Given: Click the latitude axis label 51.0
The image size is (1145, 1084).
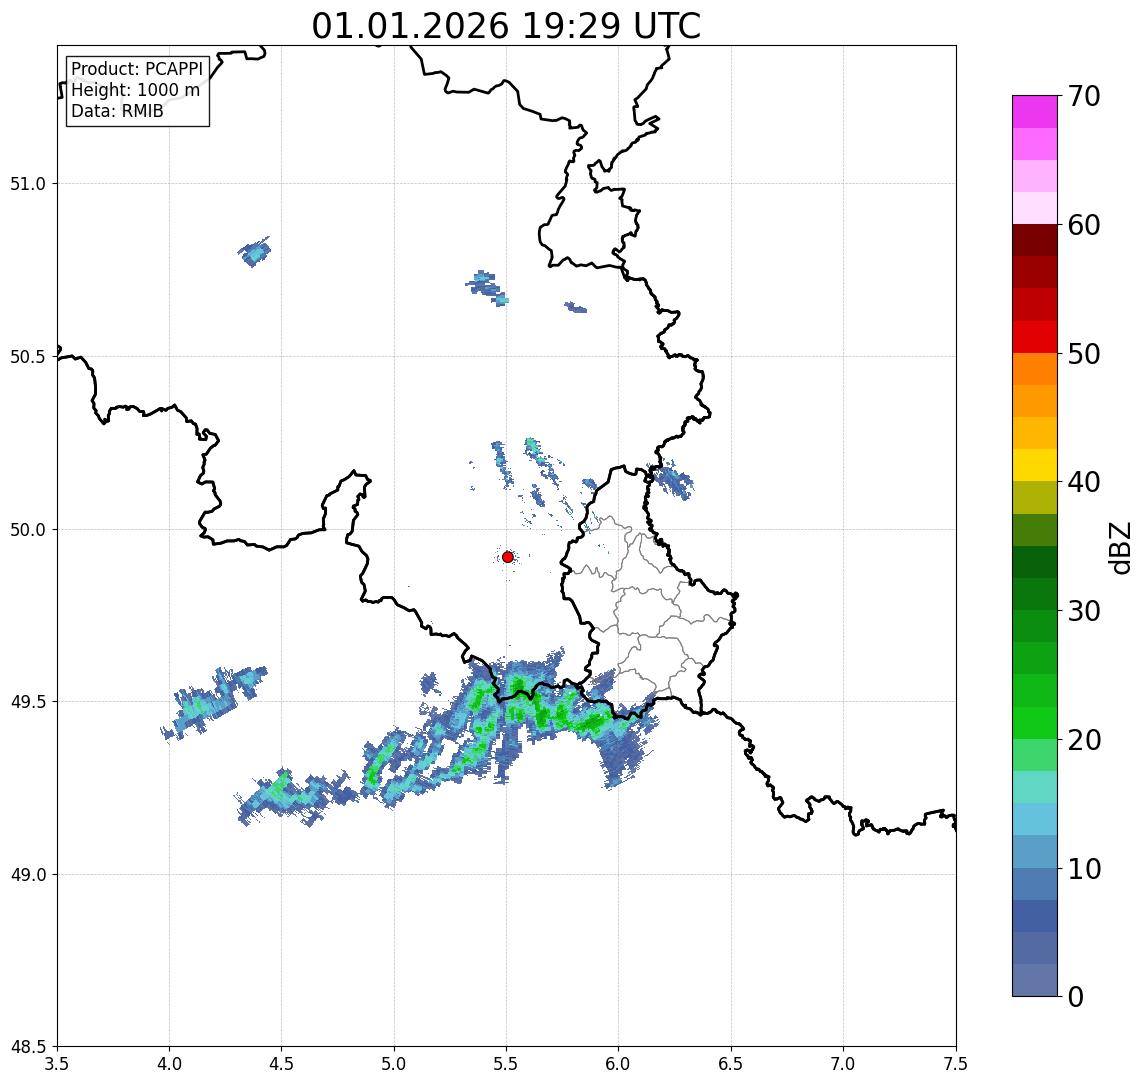Looking at the screenshot, I should [x=28, y=184].
